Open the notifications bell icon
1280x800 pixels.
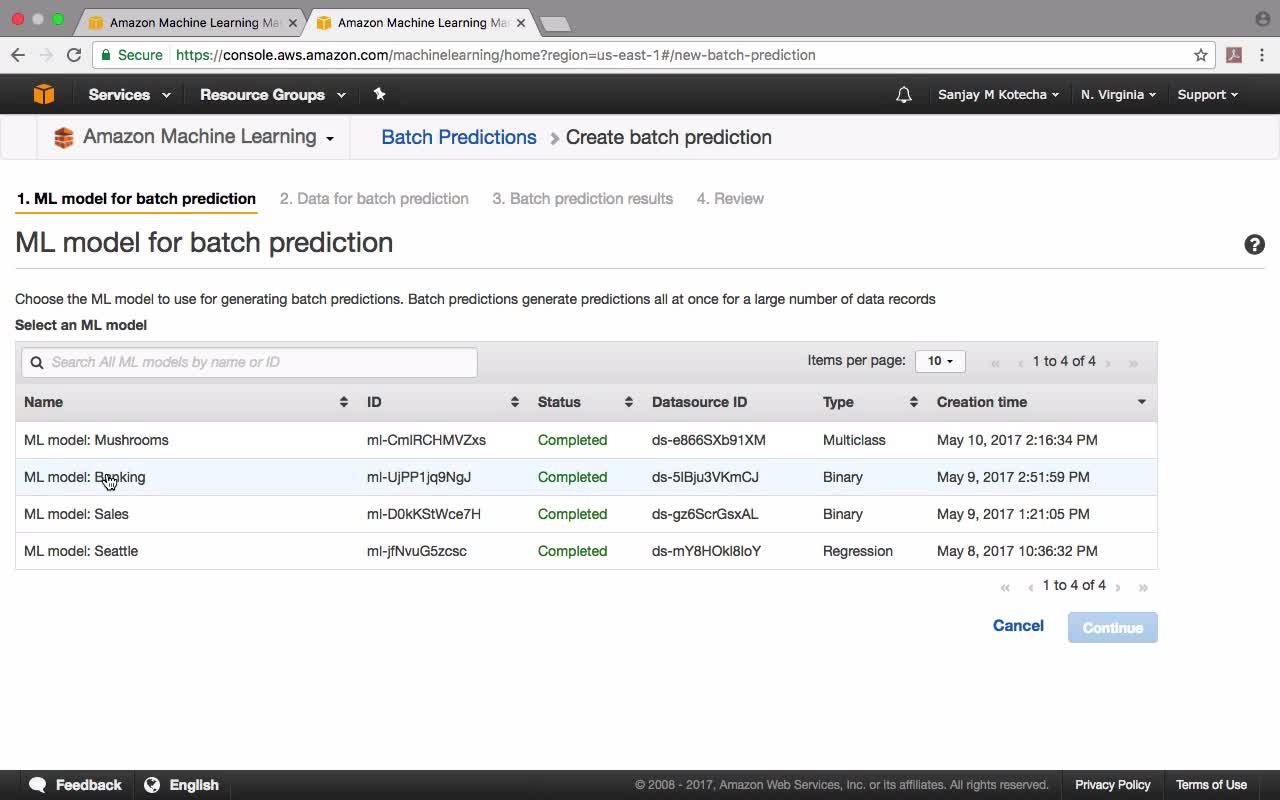pos(904,95)
